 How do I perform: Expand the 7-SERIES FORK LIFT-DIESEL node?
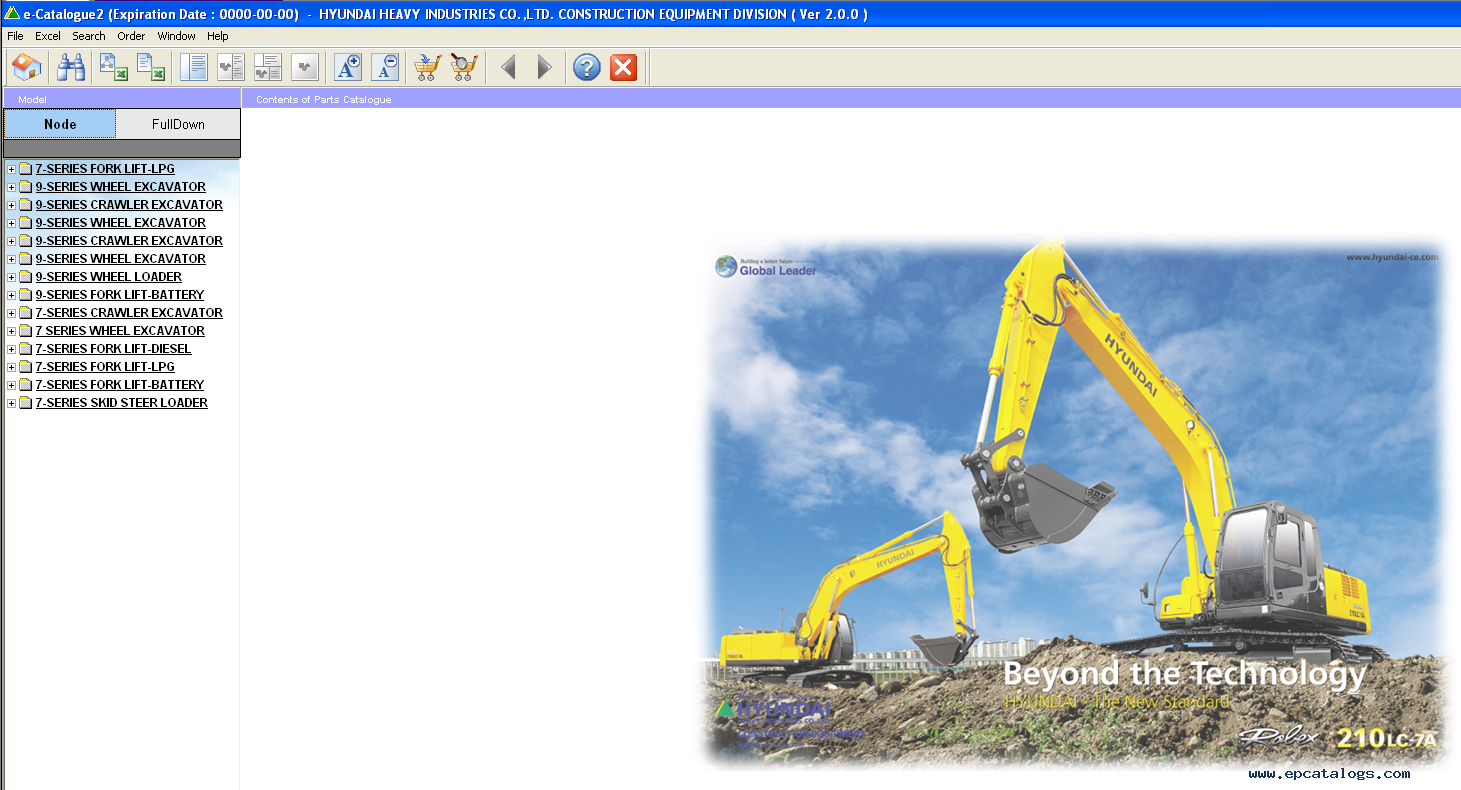12,349
